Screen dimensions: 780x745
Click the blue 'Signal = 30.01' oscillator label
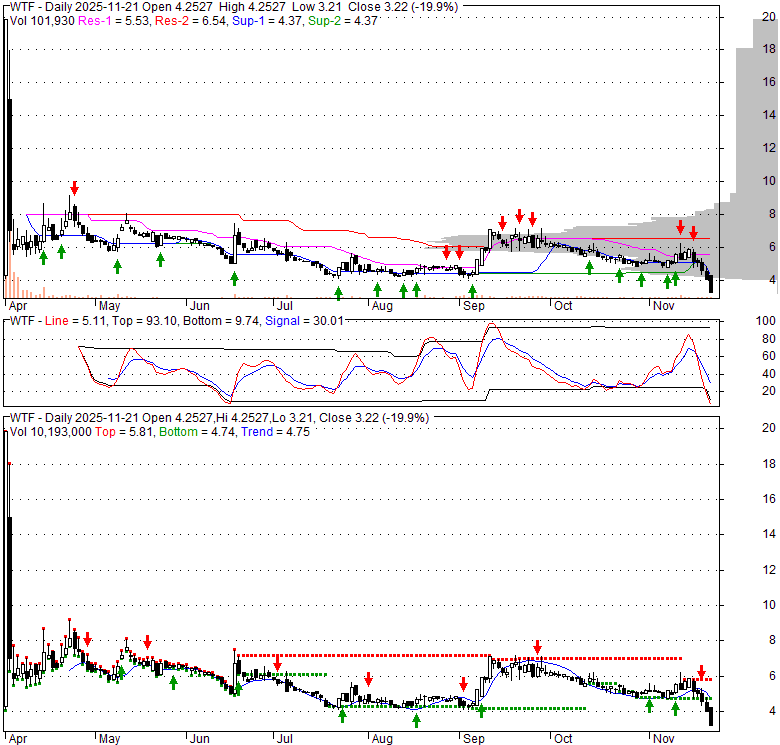click(x=304, y=321)
